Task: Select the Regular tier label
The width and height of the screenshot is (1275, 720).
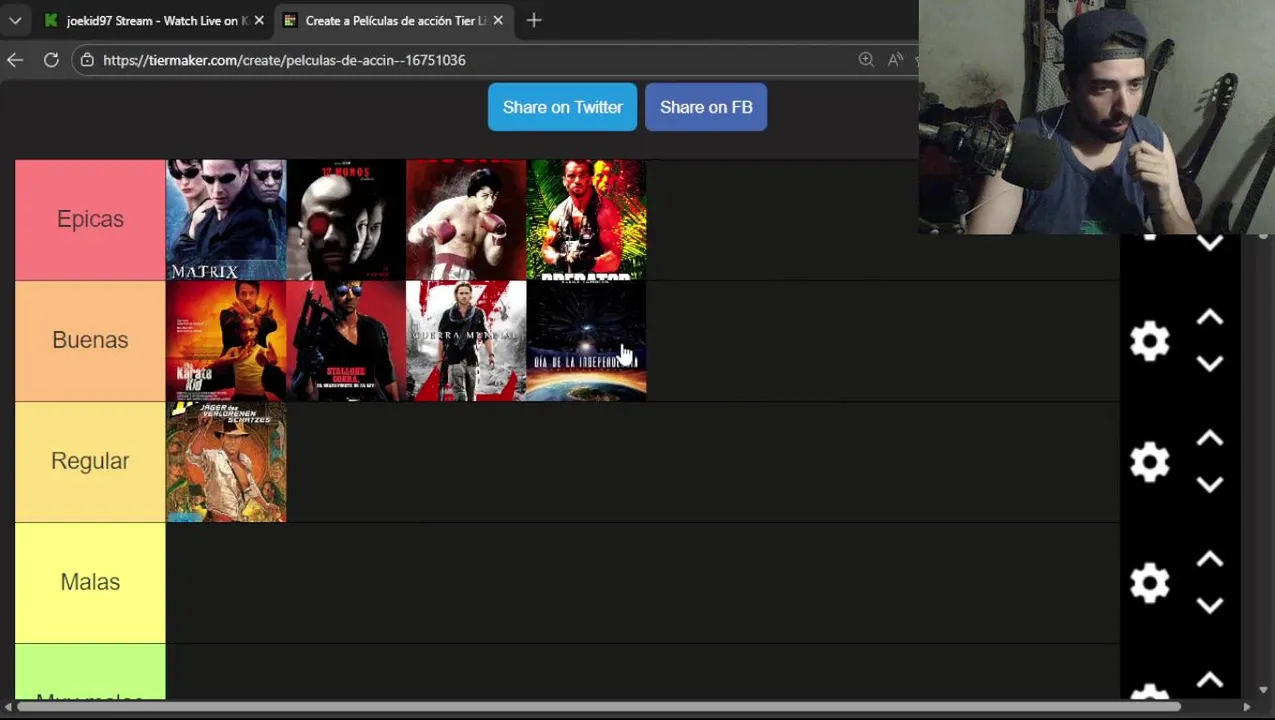Action: (x=90, y=461)
